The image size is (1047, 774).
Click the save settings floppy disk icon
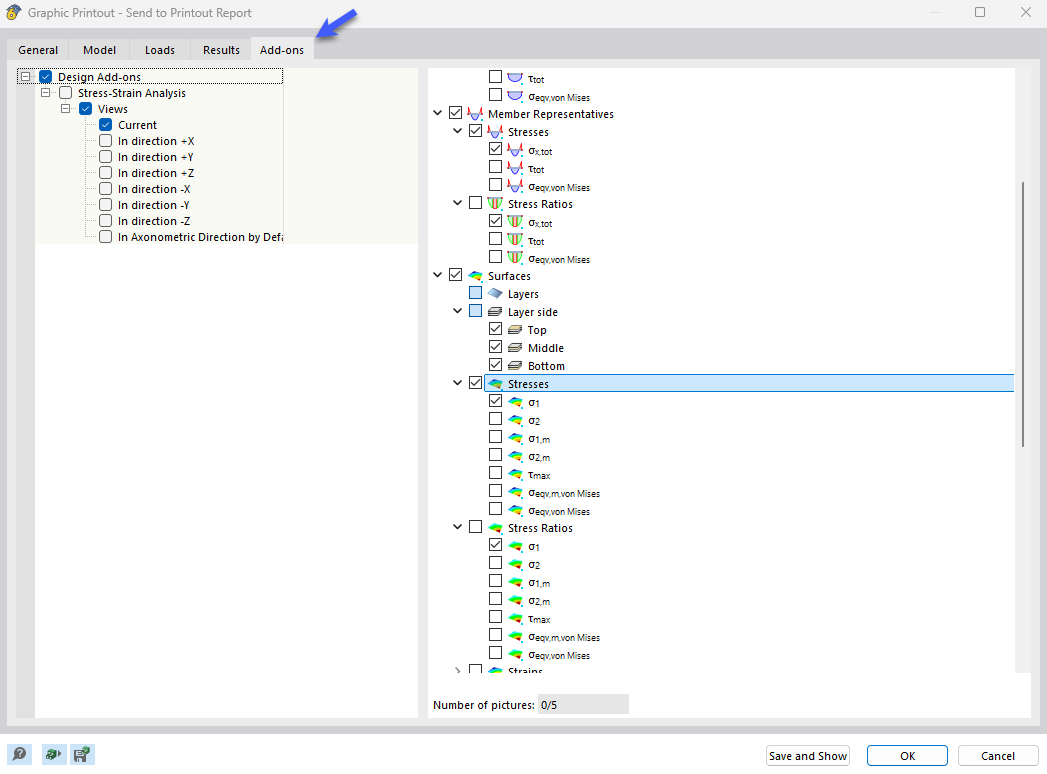click(x=83, y=754)
